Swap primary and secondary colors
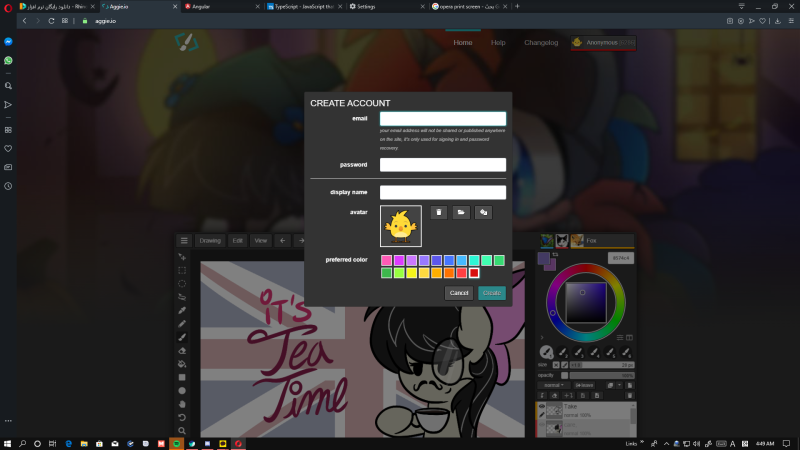Screen dimensions: 800x450 coord(555,254)
